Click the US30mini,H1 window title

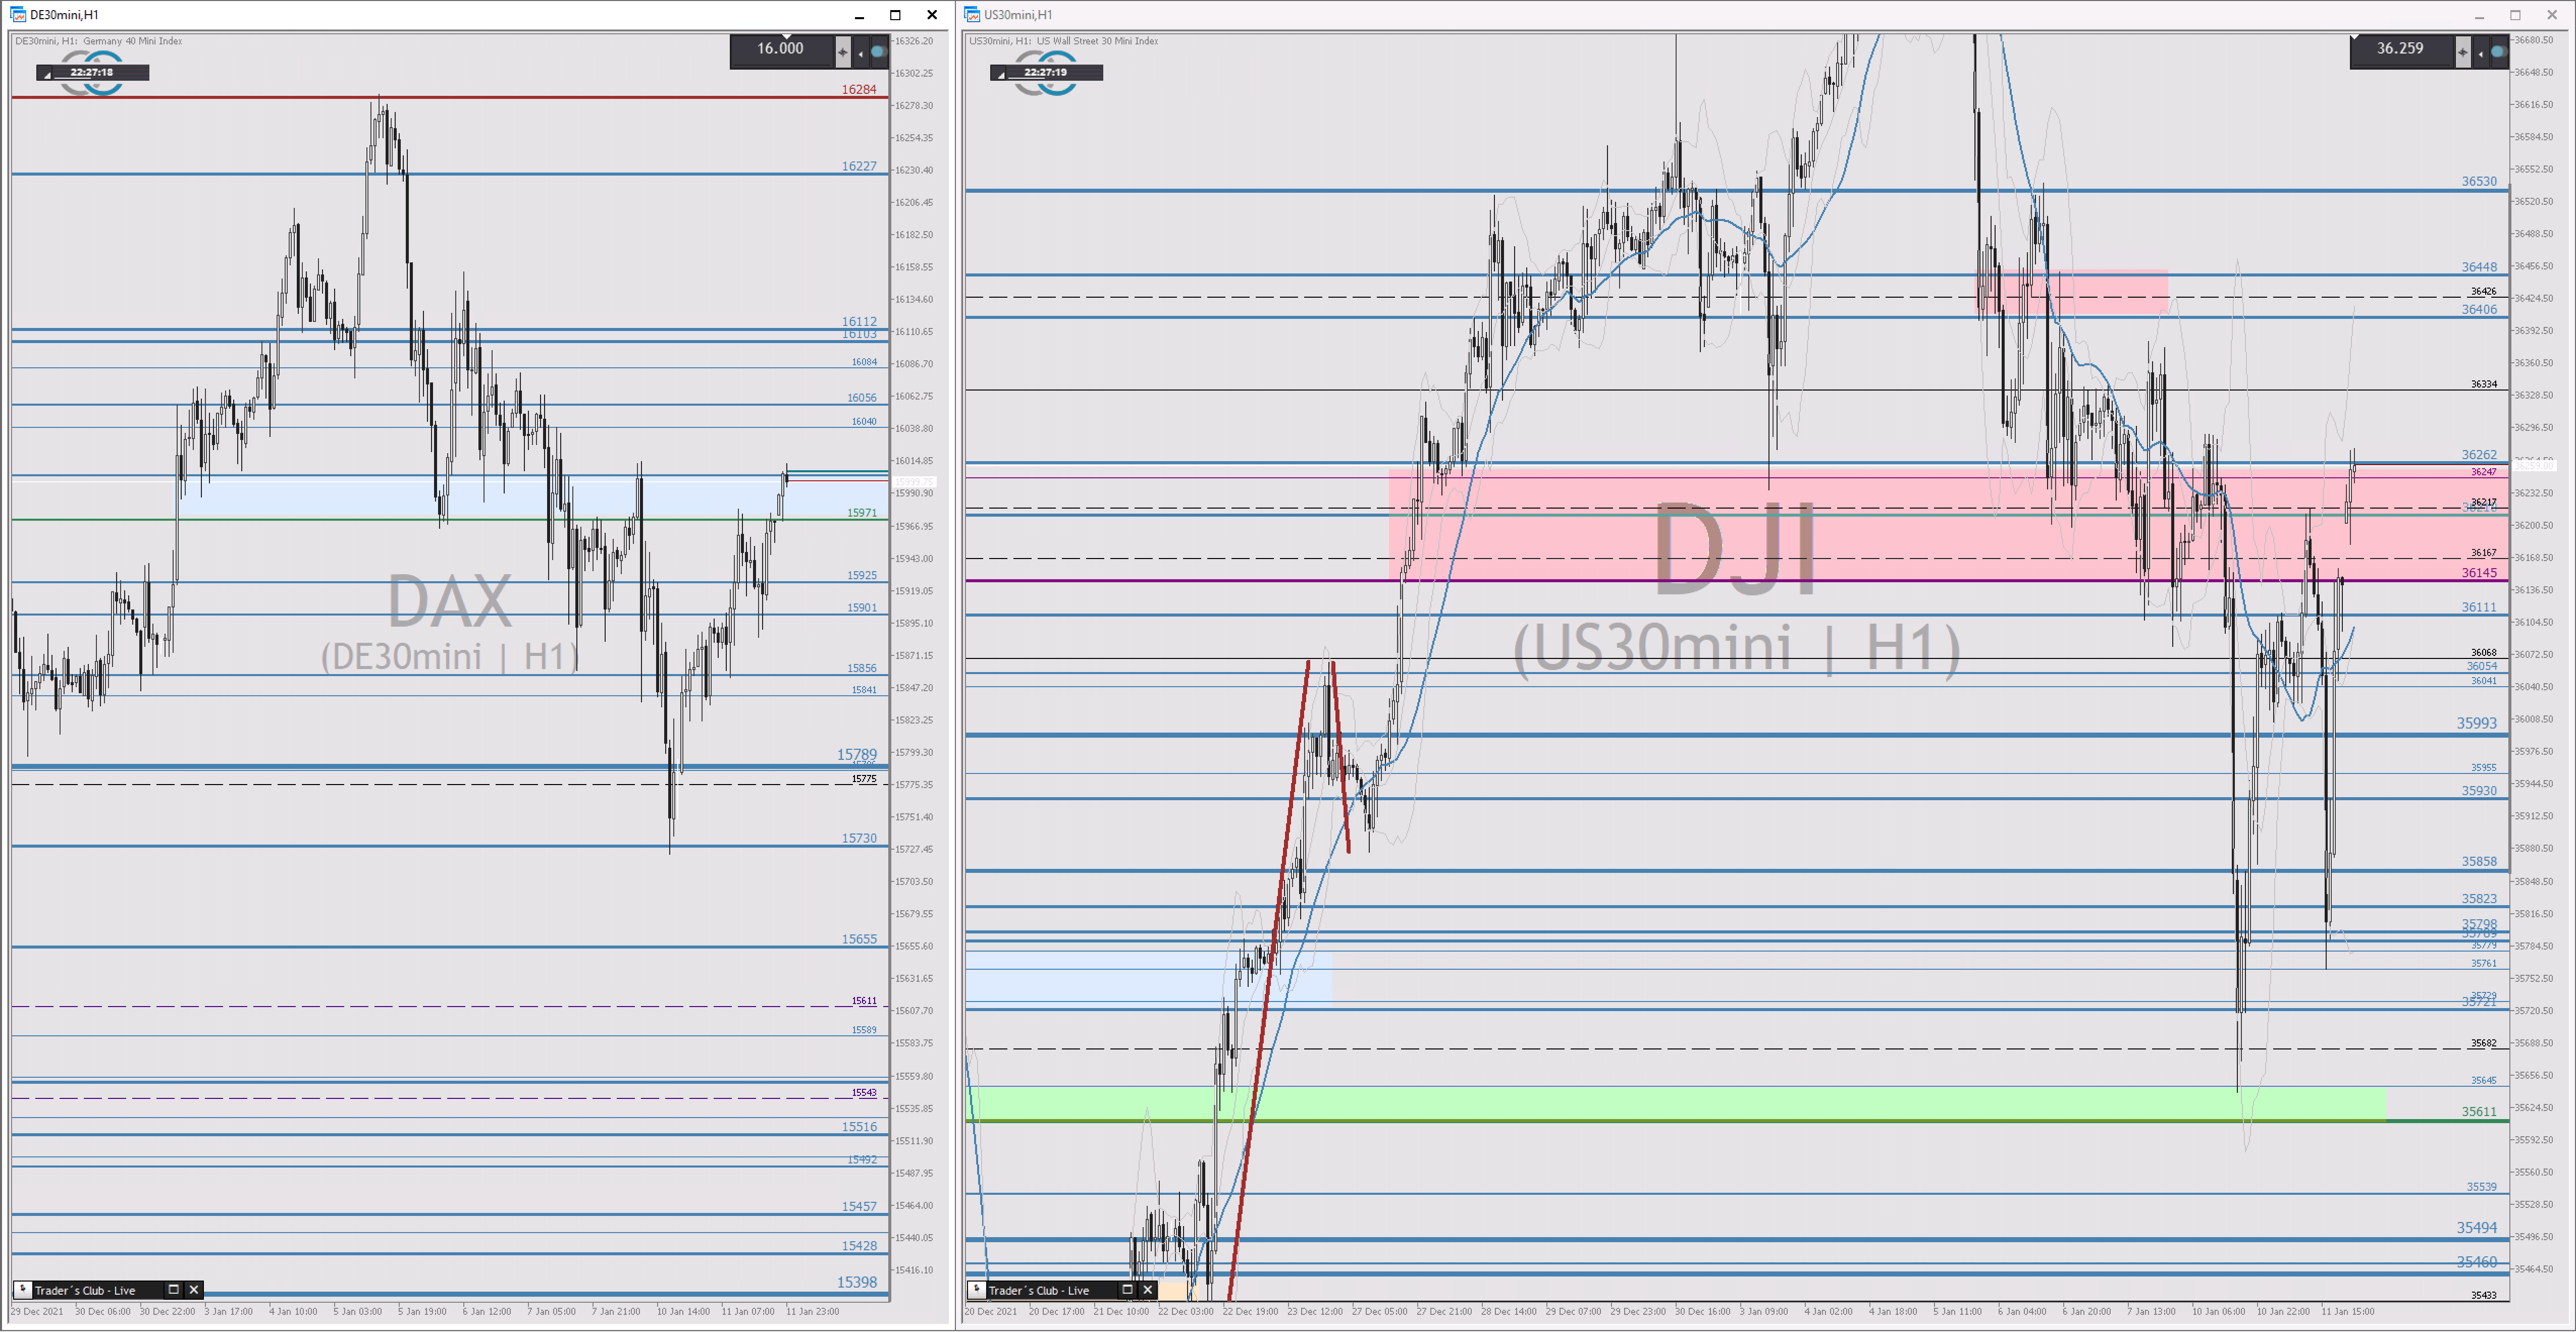1018,15
